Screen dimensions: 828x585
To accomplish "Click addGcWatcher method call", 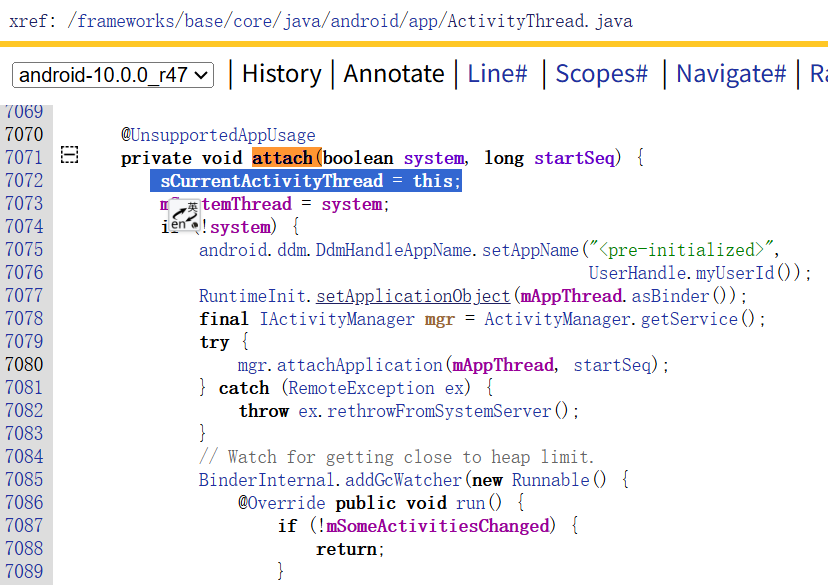I will (403, 480).
